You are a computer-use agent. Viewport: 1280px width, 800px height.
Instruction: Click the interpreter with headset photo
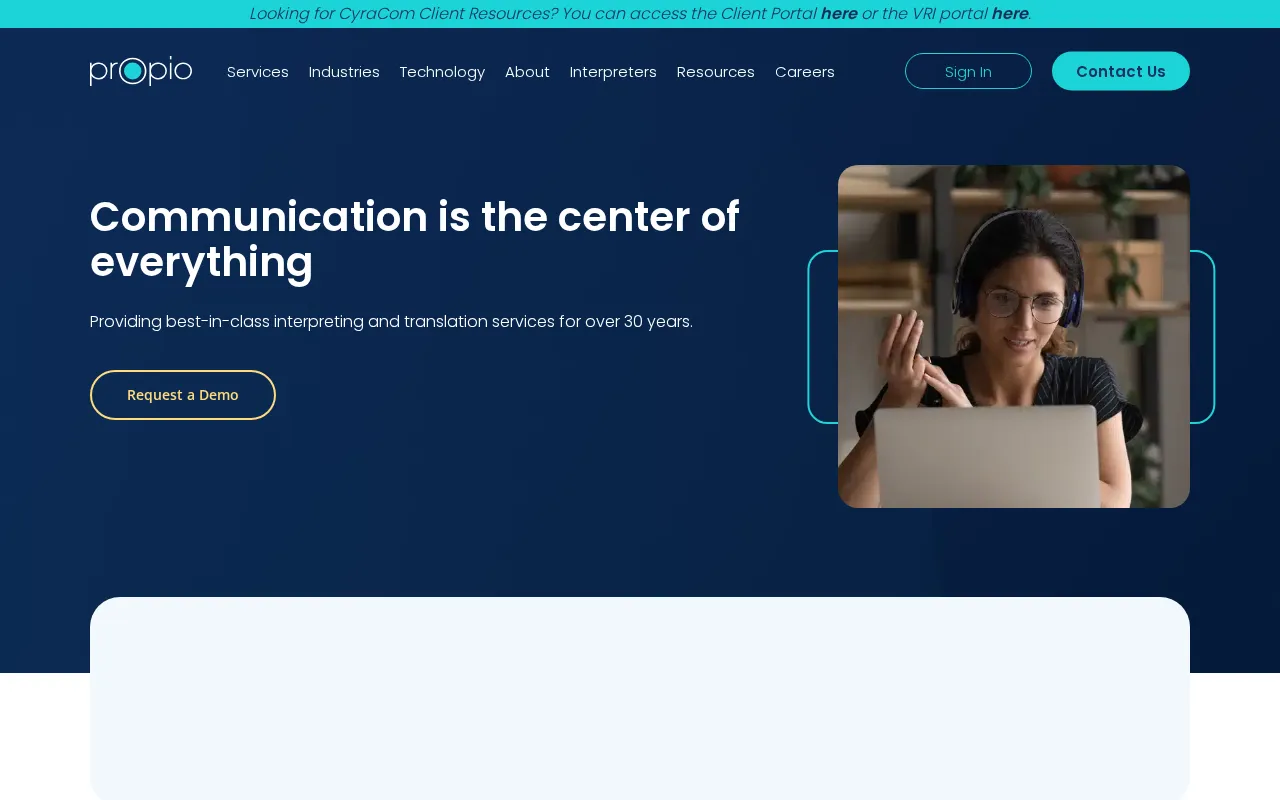[1014, 336]
